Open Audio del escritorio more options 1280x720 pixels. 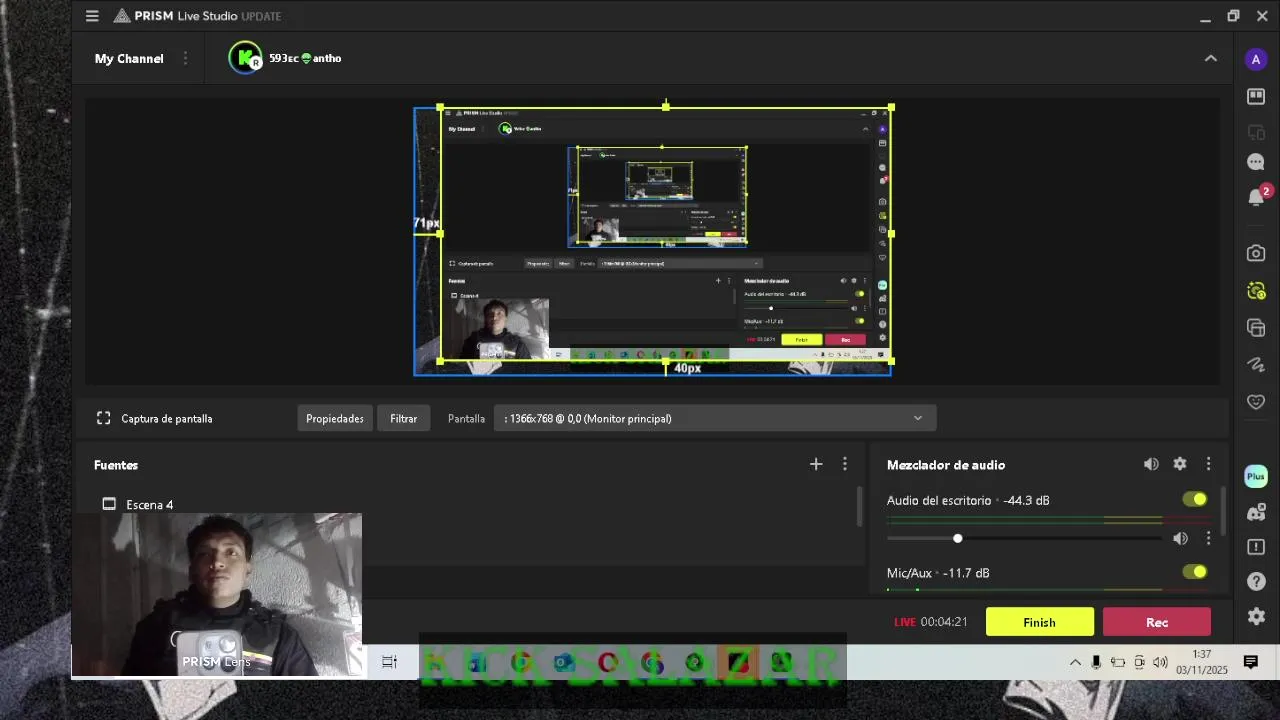pos(1208,538)
